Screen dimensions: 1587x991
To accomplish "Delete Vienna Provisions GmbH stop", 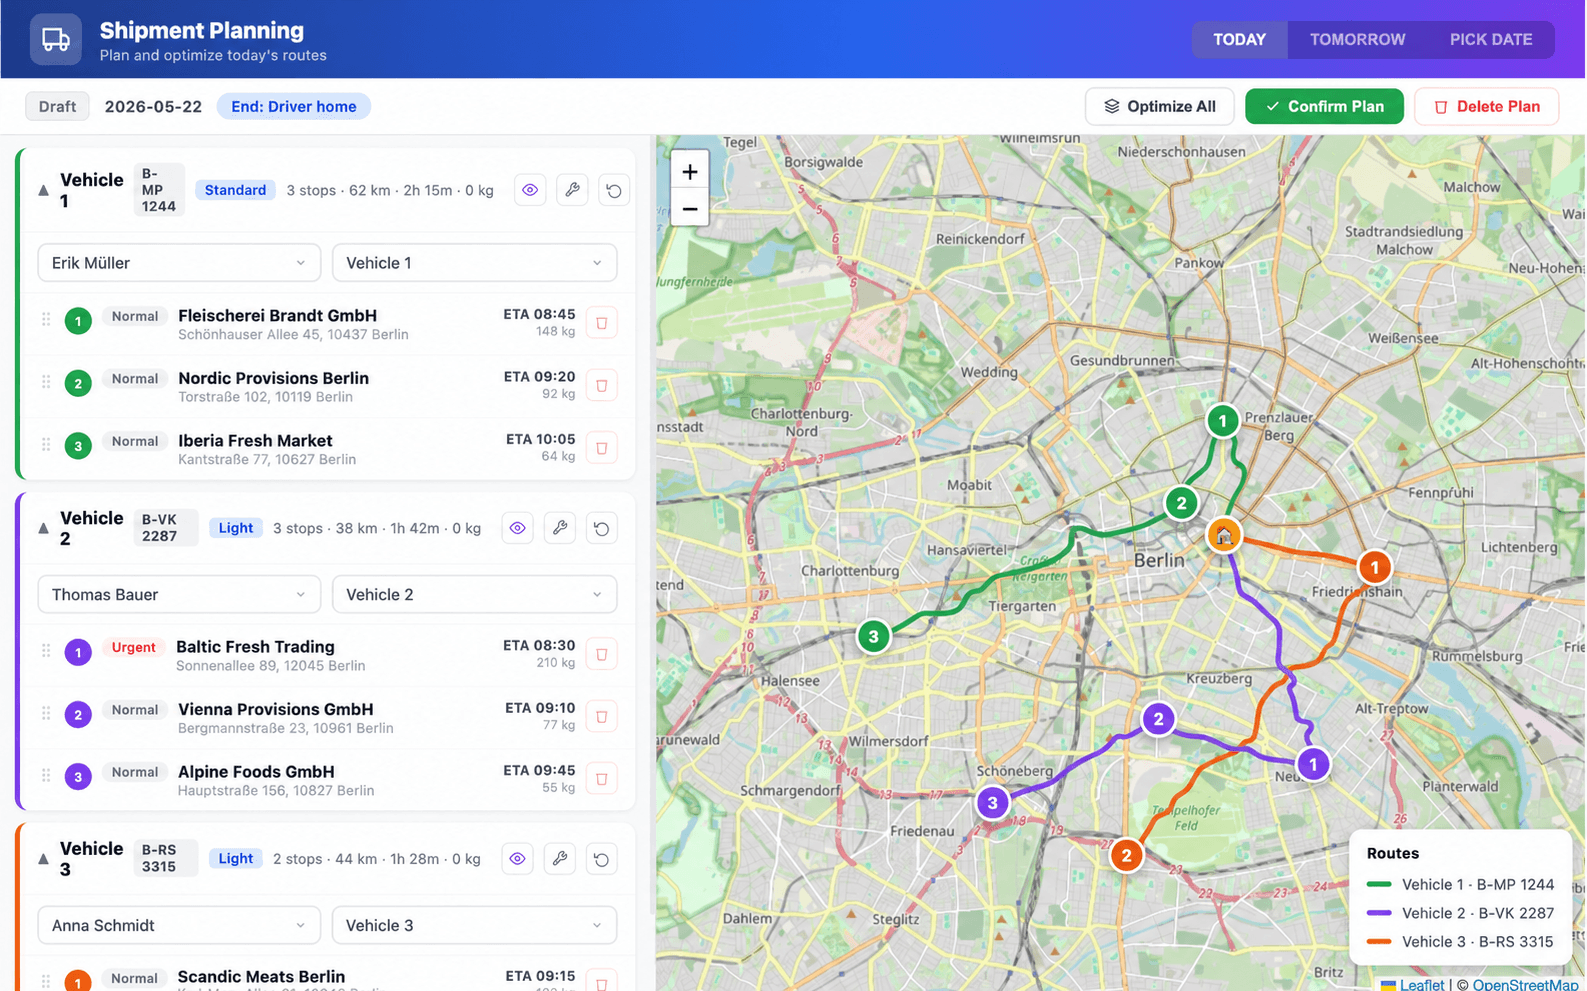I will tap(602, 717).
